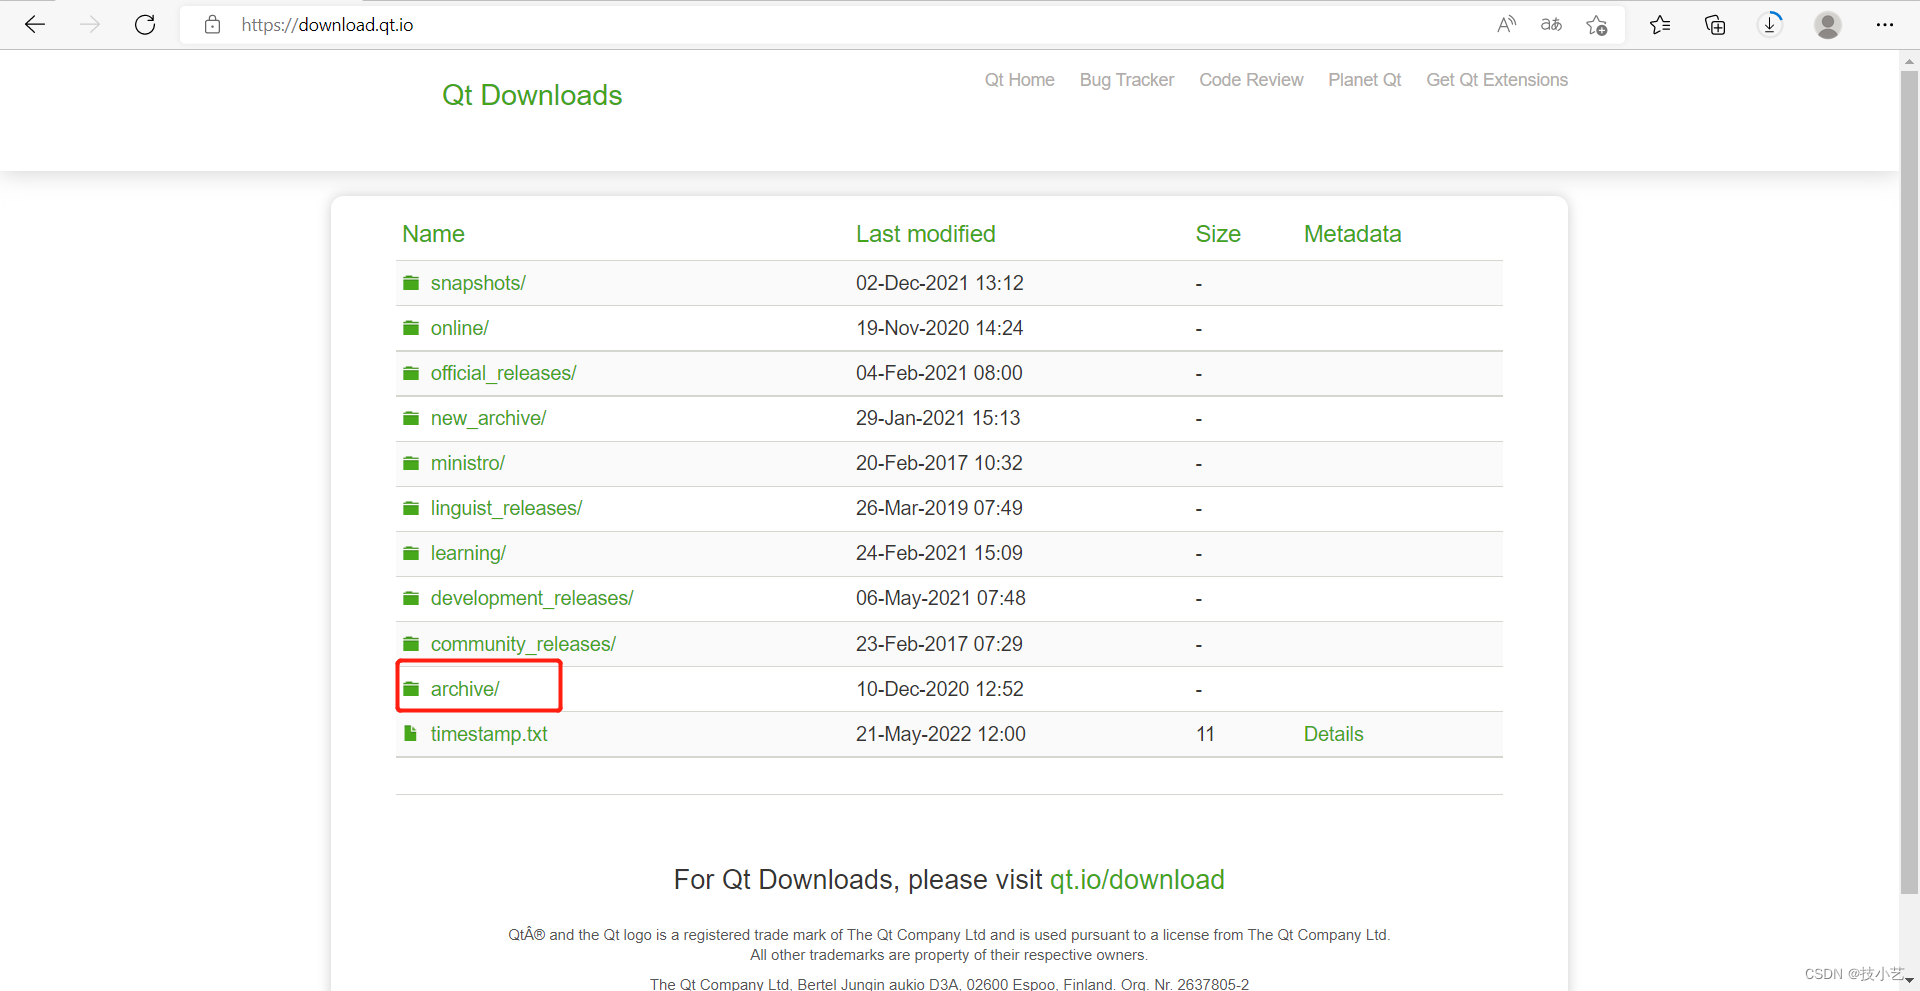Open the linguist_releases/ directory link
Image resolution: width=1920 pixels, height=991 pixels.
coord(506,508)
